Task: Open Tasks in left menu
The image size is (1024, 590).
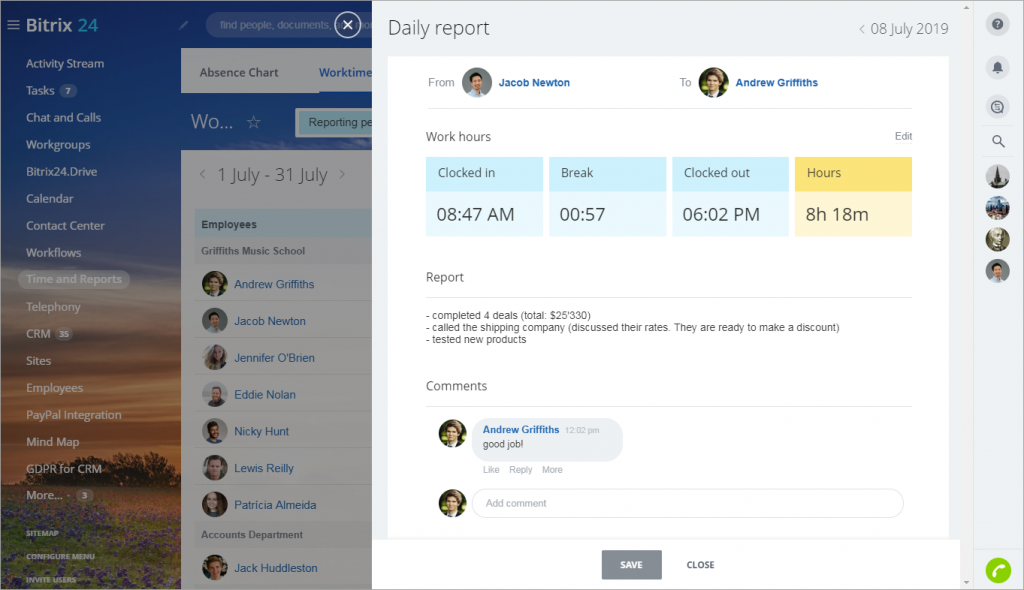Action: point(40,90)
